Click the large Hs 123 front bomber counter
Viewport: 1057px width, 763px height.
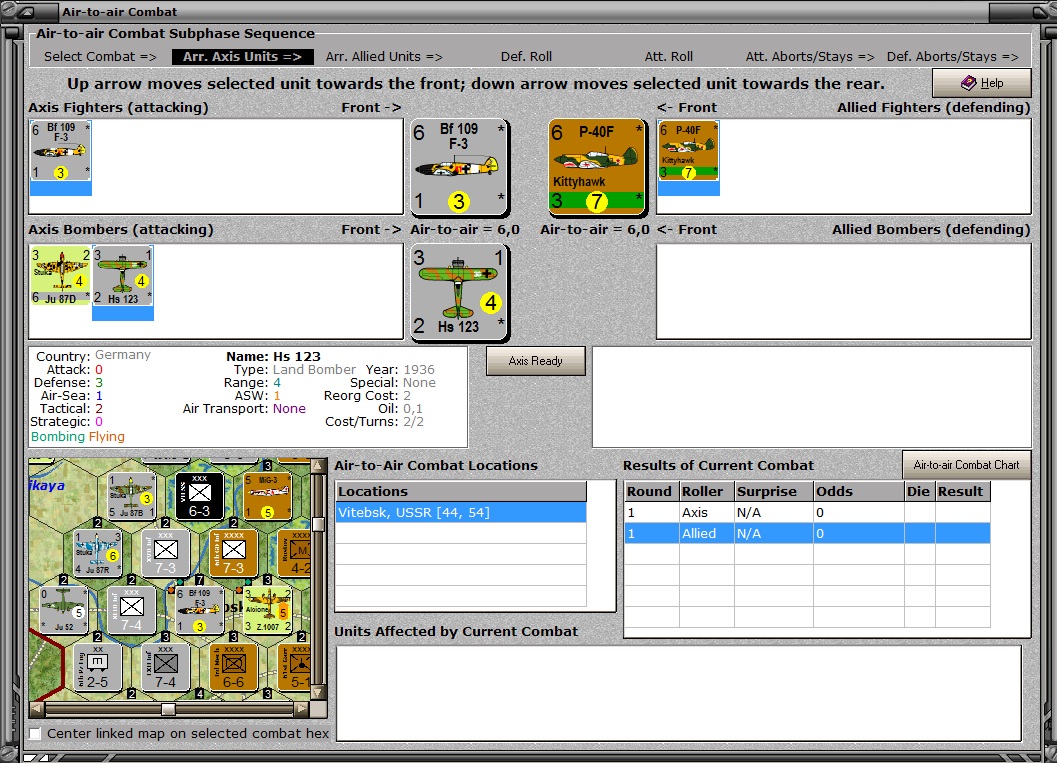(x=460, y=293)
